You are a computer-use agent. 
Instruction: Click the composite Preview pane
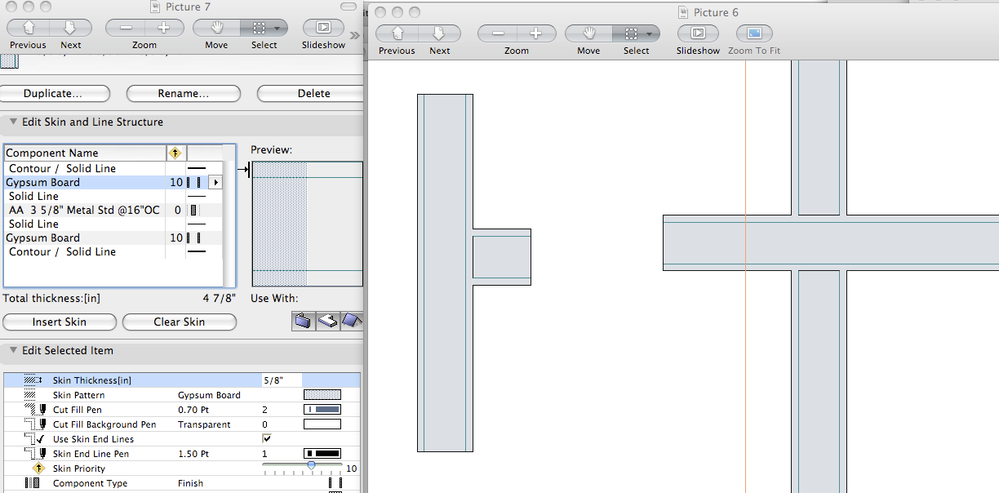click(308, 224)
